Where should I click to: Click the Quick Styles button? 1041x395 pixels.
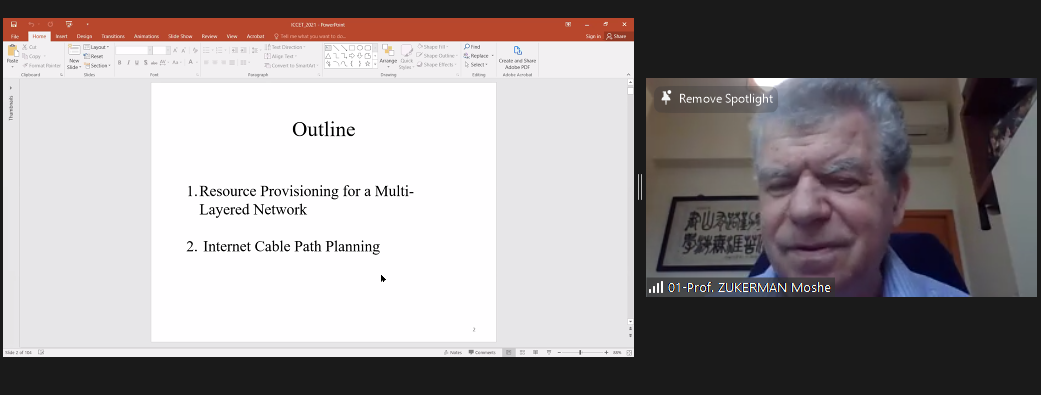[406, 57]
